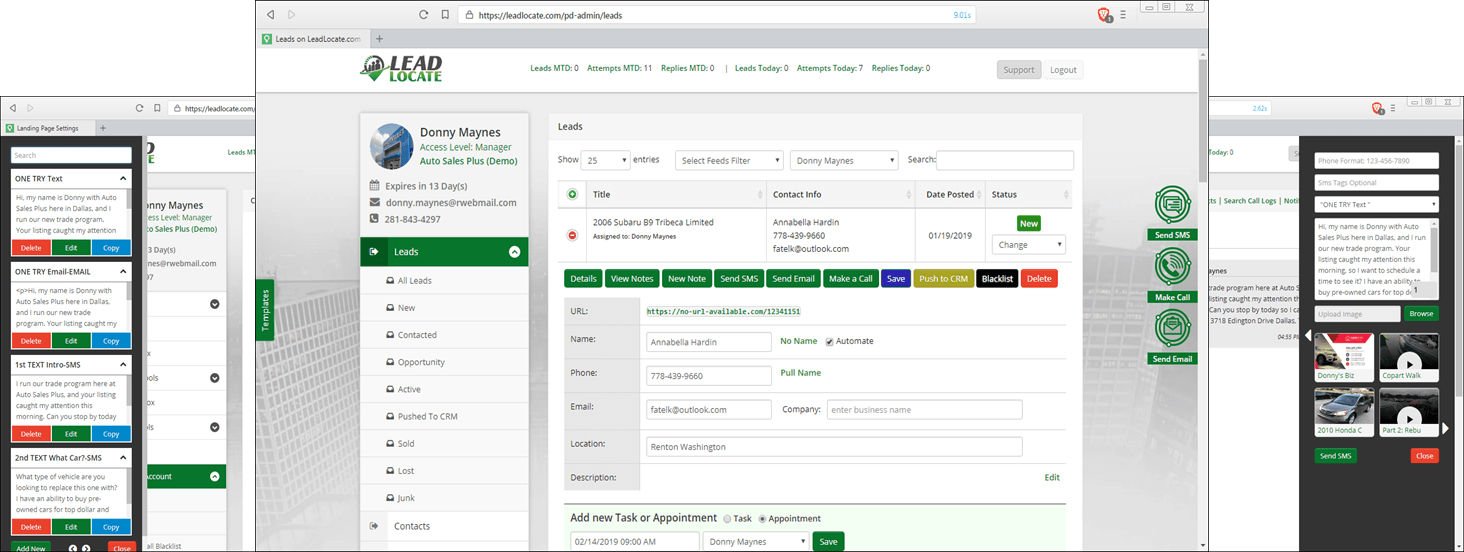Click the Company name input field
This screenshot has height=552, width=1464.
(x=924, y=409)
